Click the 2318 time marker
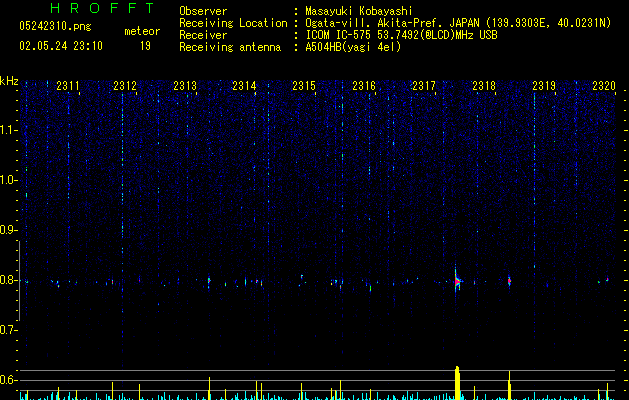Image resolution: width=629 pixels, height=400 pixels. pos(484,86)
